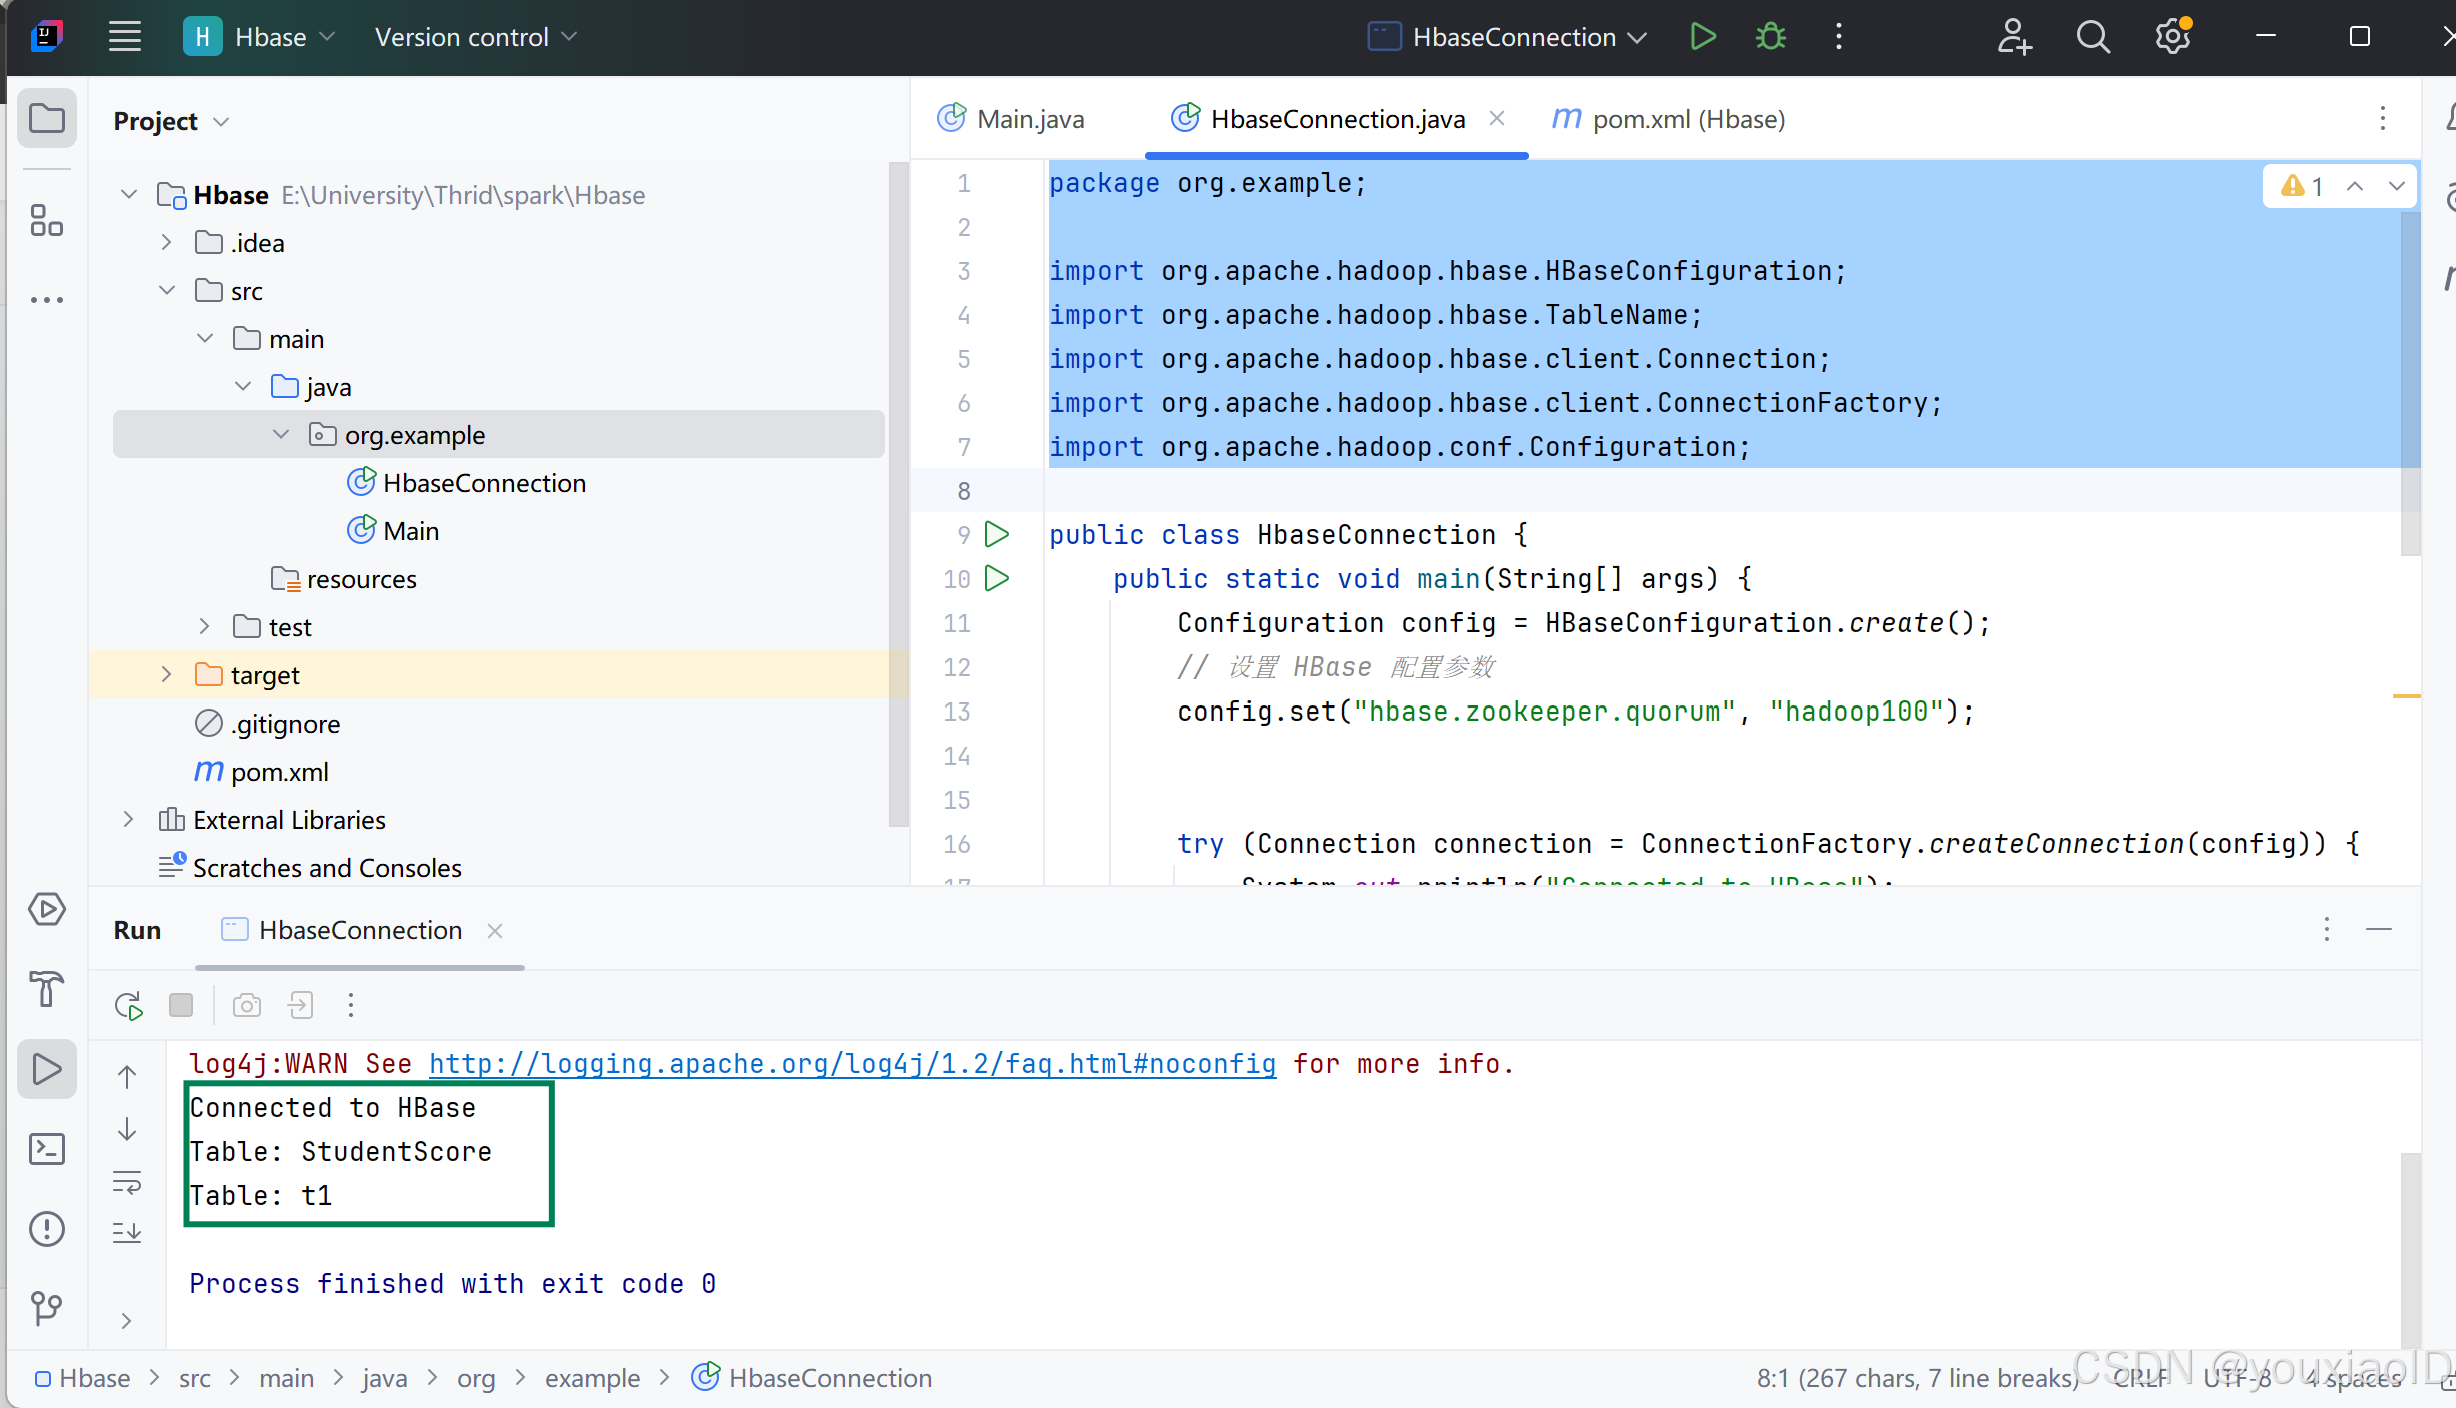Image resolution: width=2456 pixels, height=1408 pixels.
Task: Open IDE Settings with the gear icon
Action: coord(2171,36)
